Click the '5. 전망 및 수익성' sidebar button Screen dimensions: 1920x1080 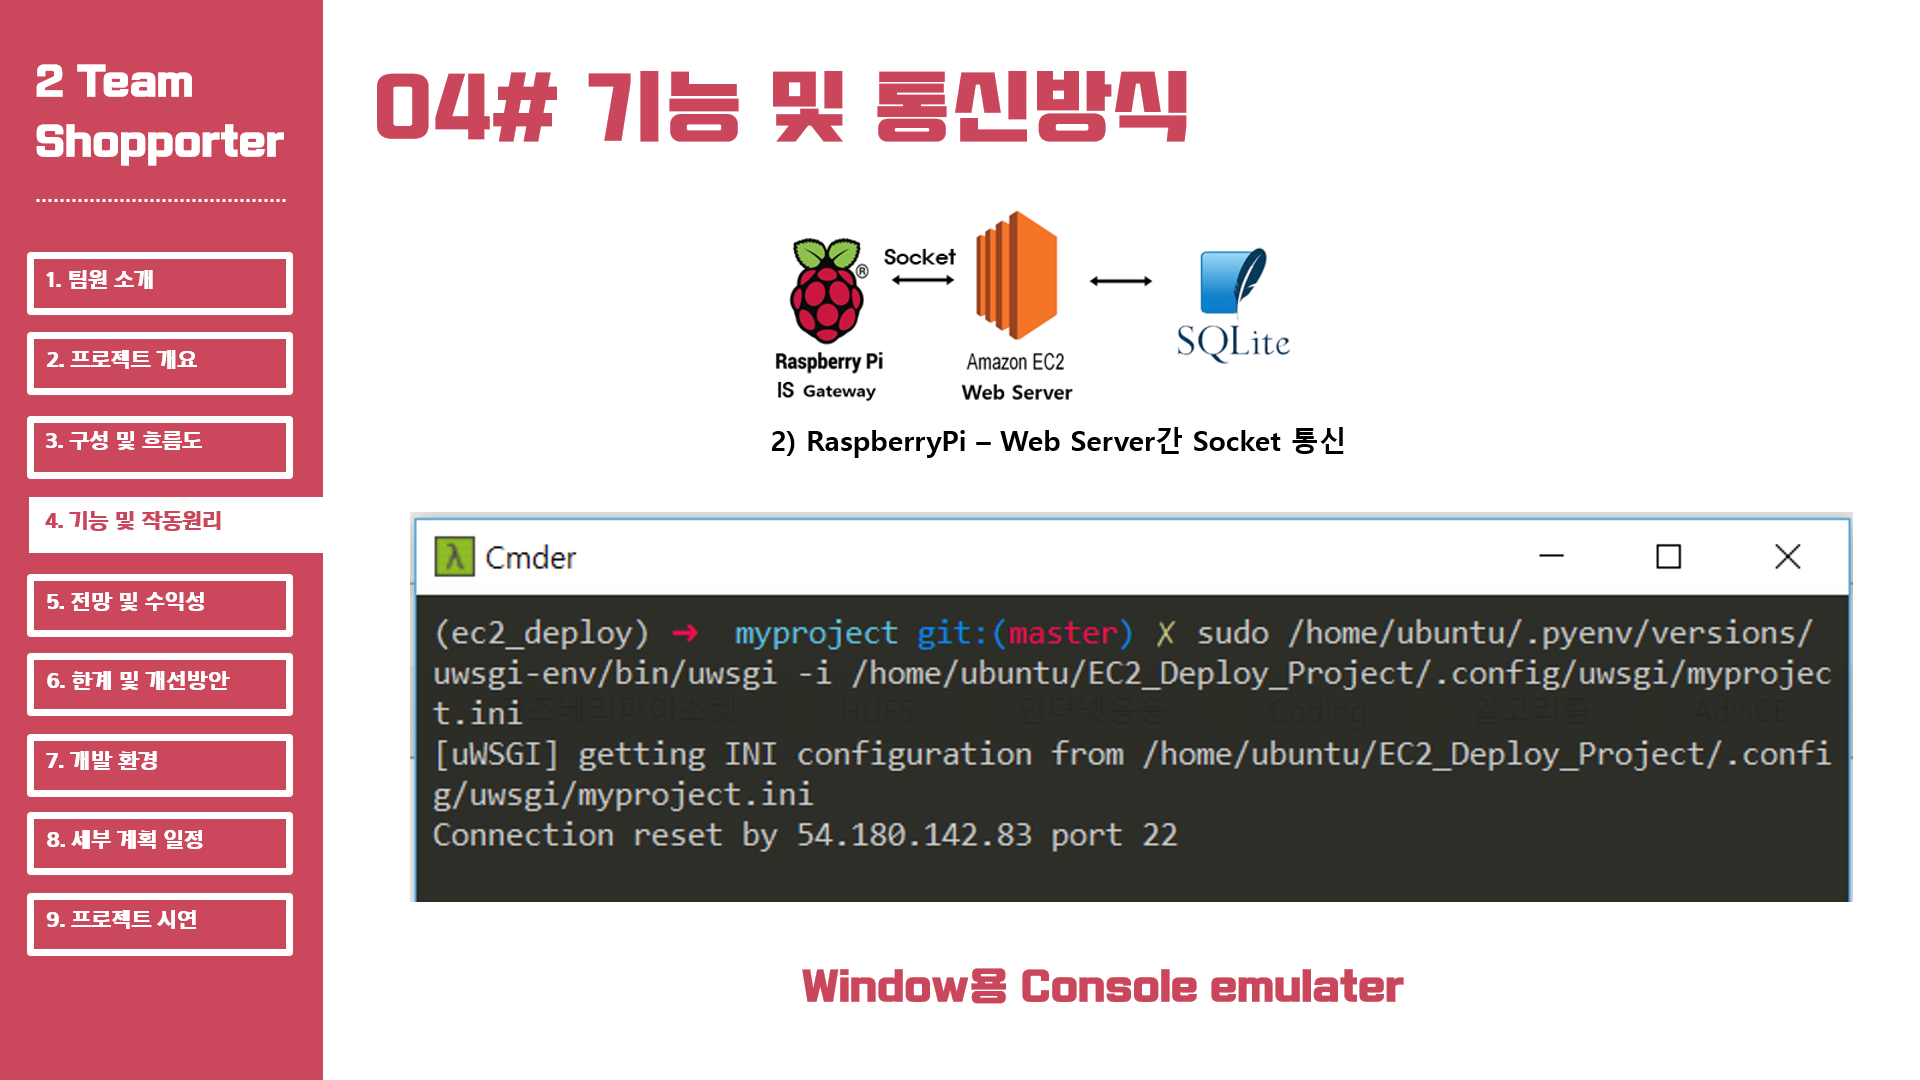[160, 601]
